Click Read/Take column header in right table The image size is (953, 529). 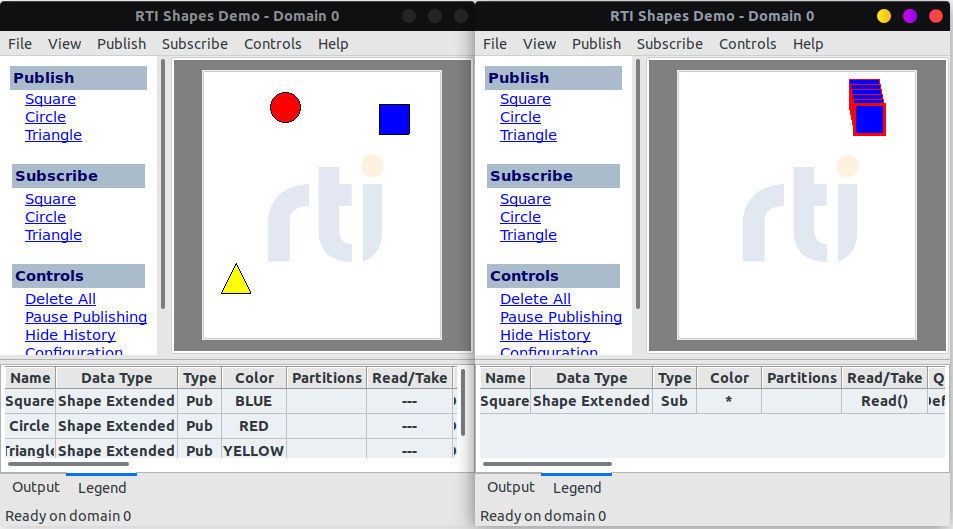point(884,378)
